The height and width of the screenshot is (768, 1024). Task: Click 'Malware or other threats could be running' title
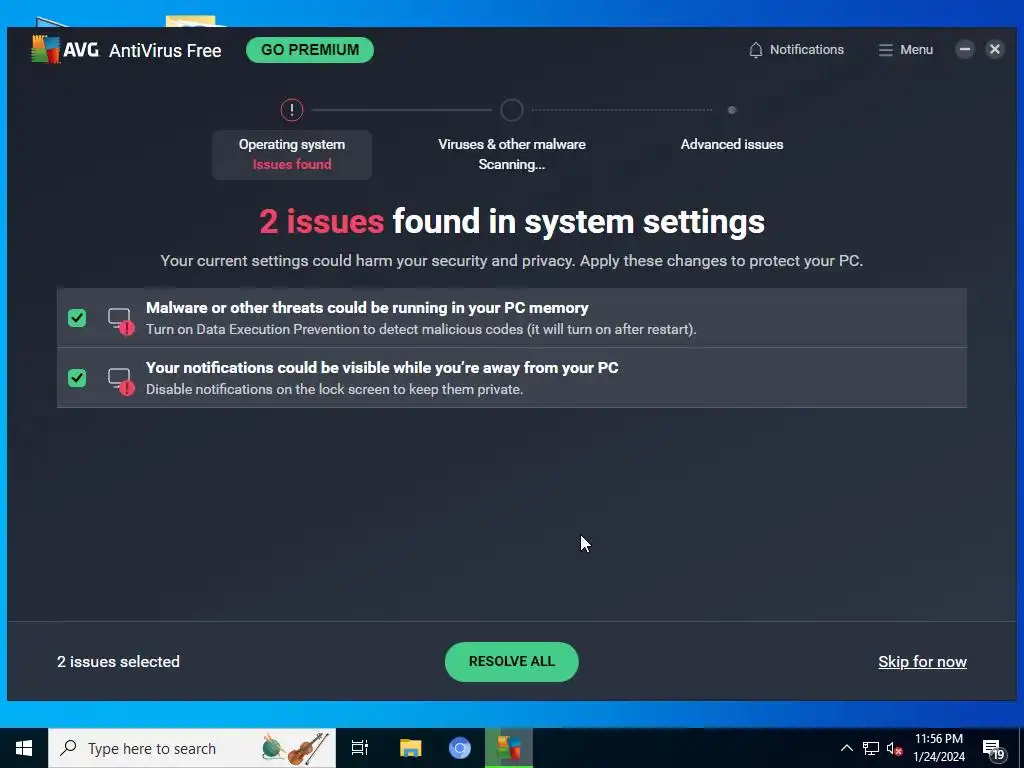pos(367,308)
